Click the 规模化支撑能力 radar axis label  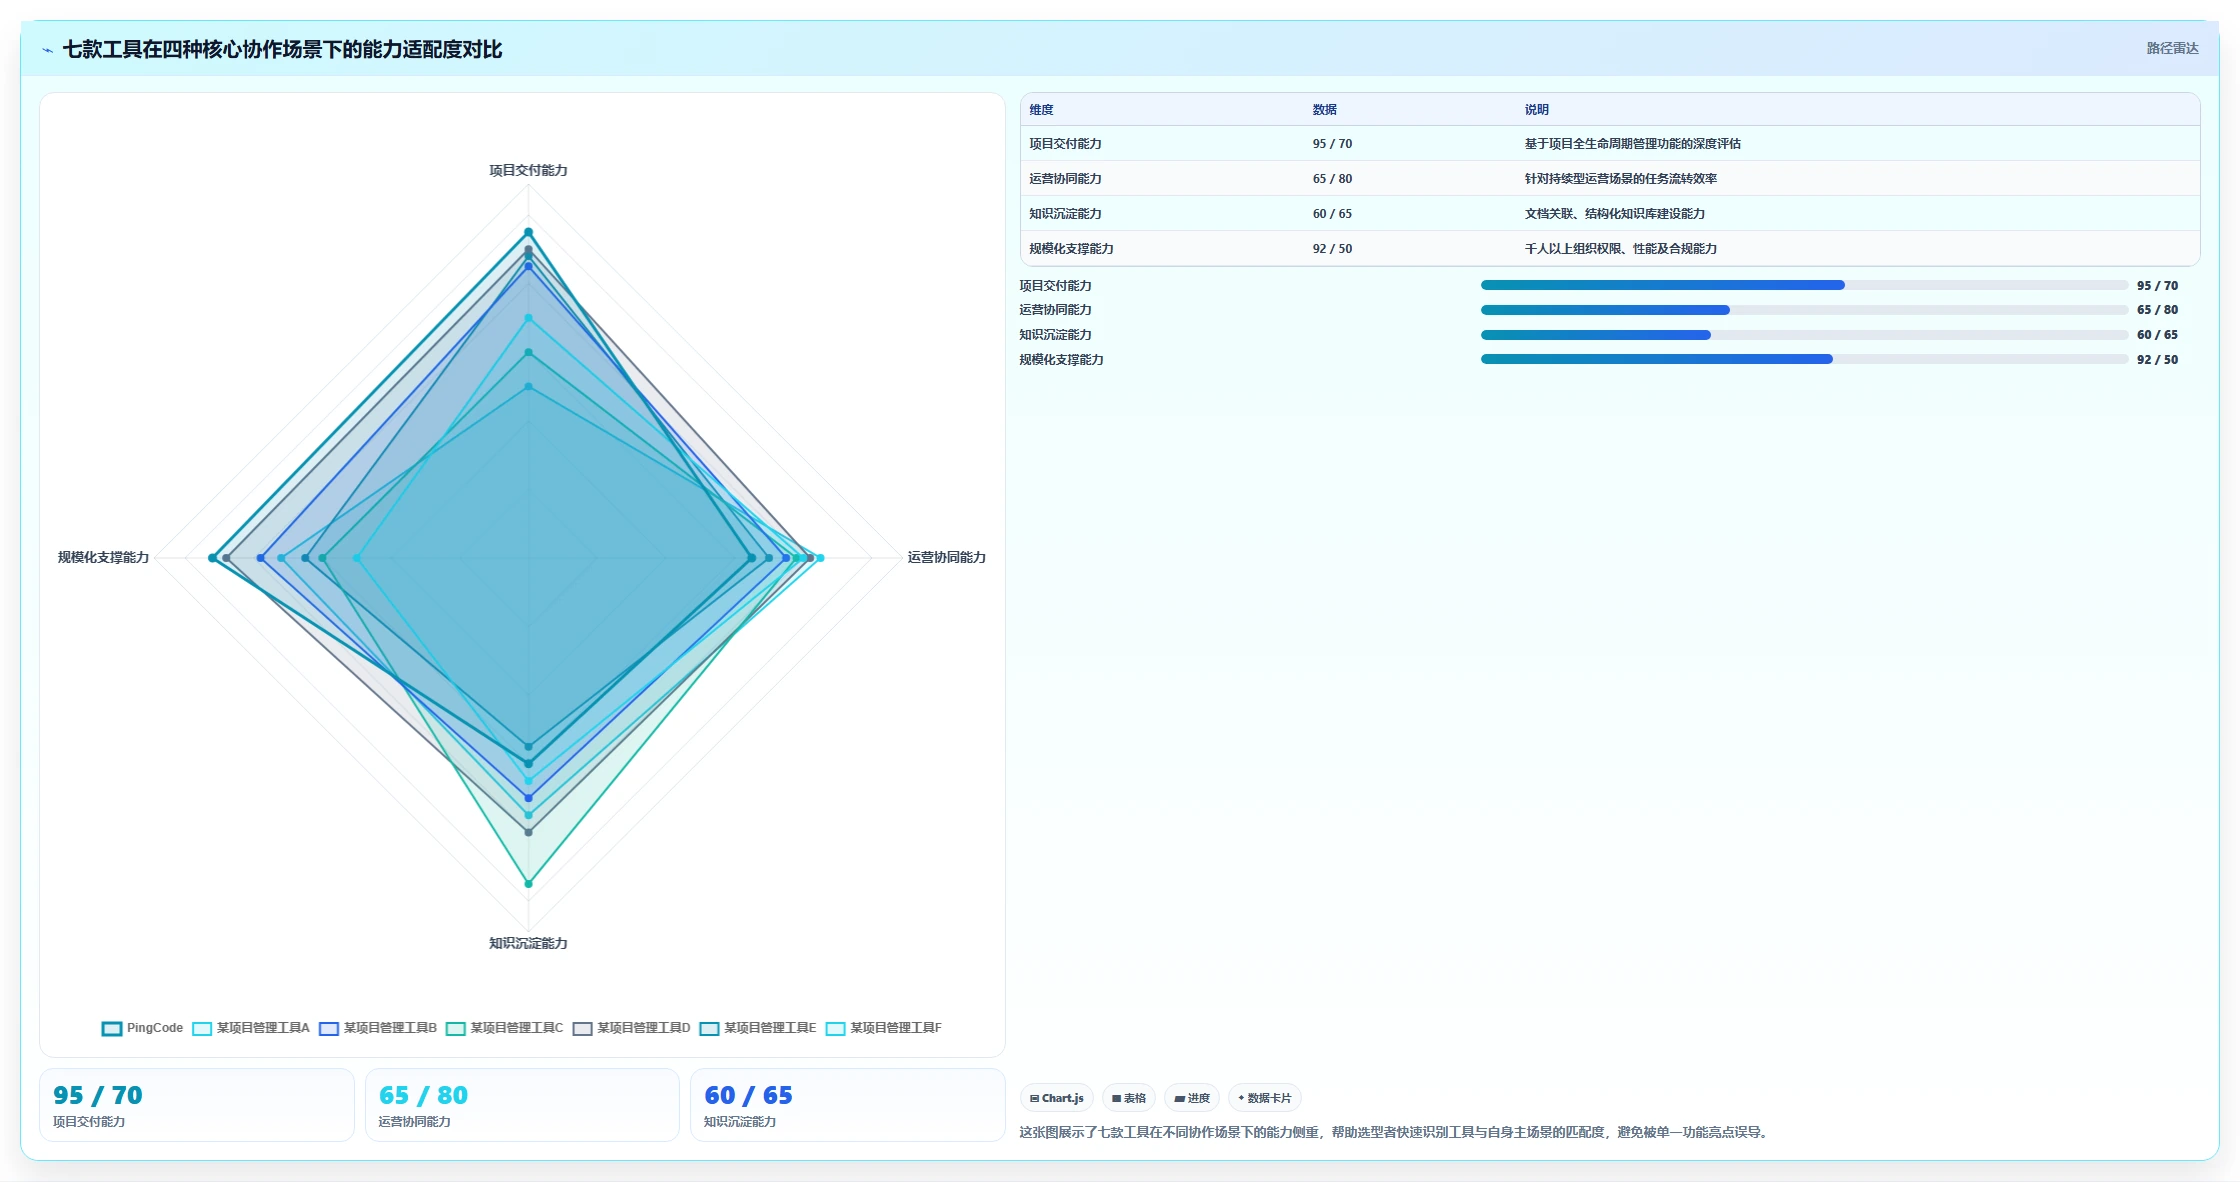coord(103,558)
